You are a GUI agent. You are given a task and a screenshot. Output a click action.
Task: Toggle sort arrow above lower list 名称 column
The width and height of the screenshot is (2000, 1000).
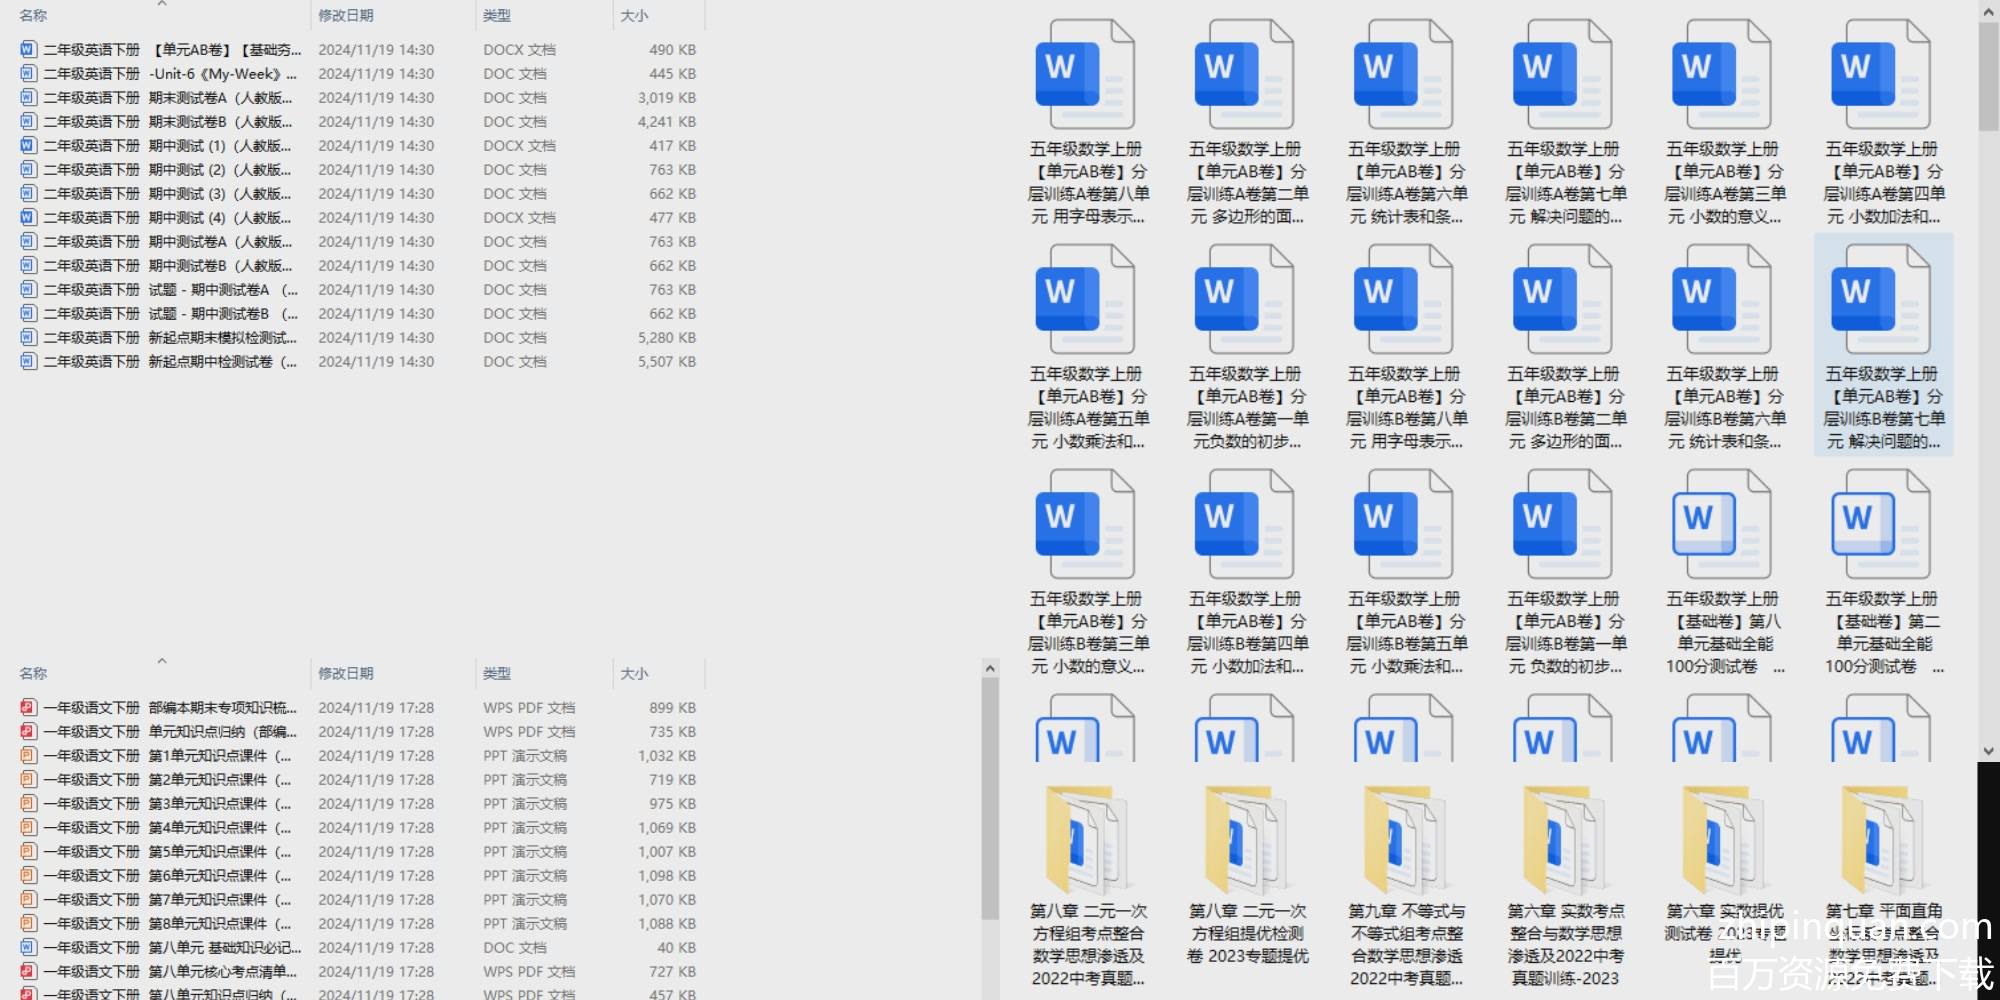tap(162, 661)
